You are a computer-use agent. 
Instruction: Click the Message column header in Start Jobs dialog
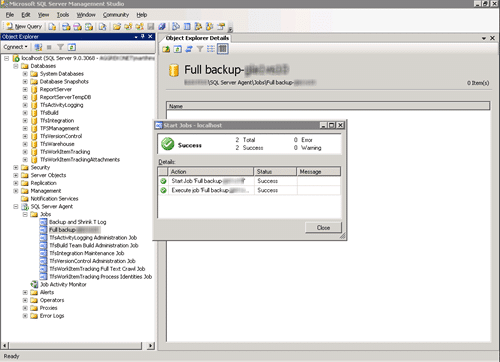point(318,172)
